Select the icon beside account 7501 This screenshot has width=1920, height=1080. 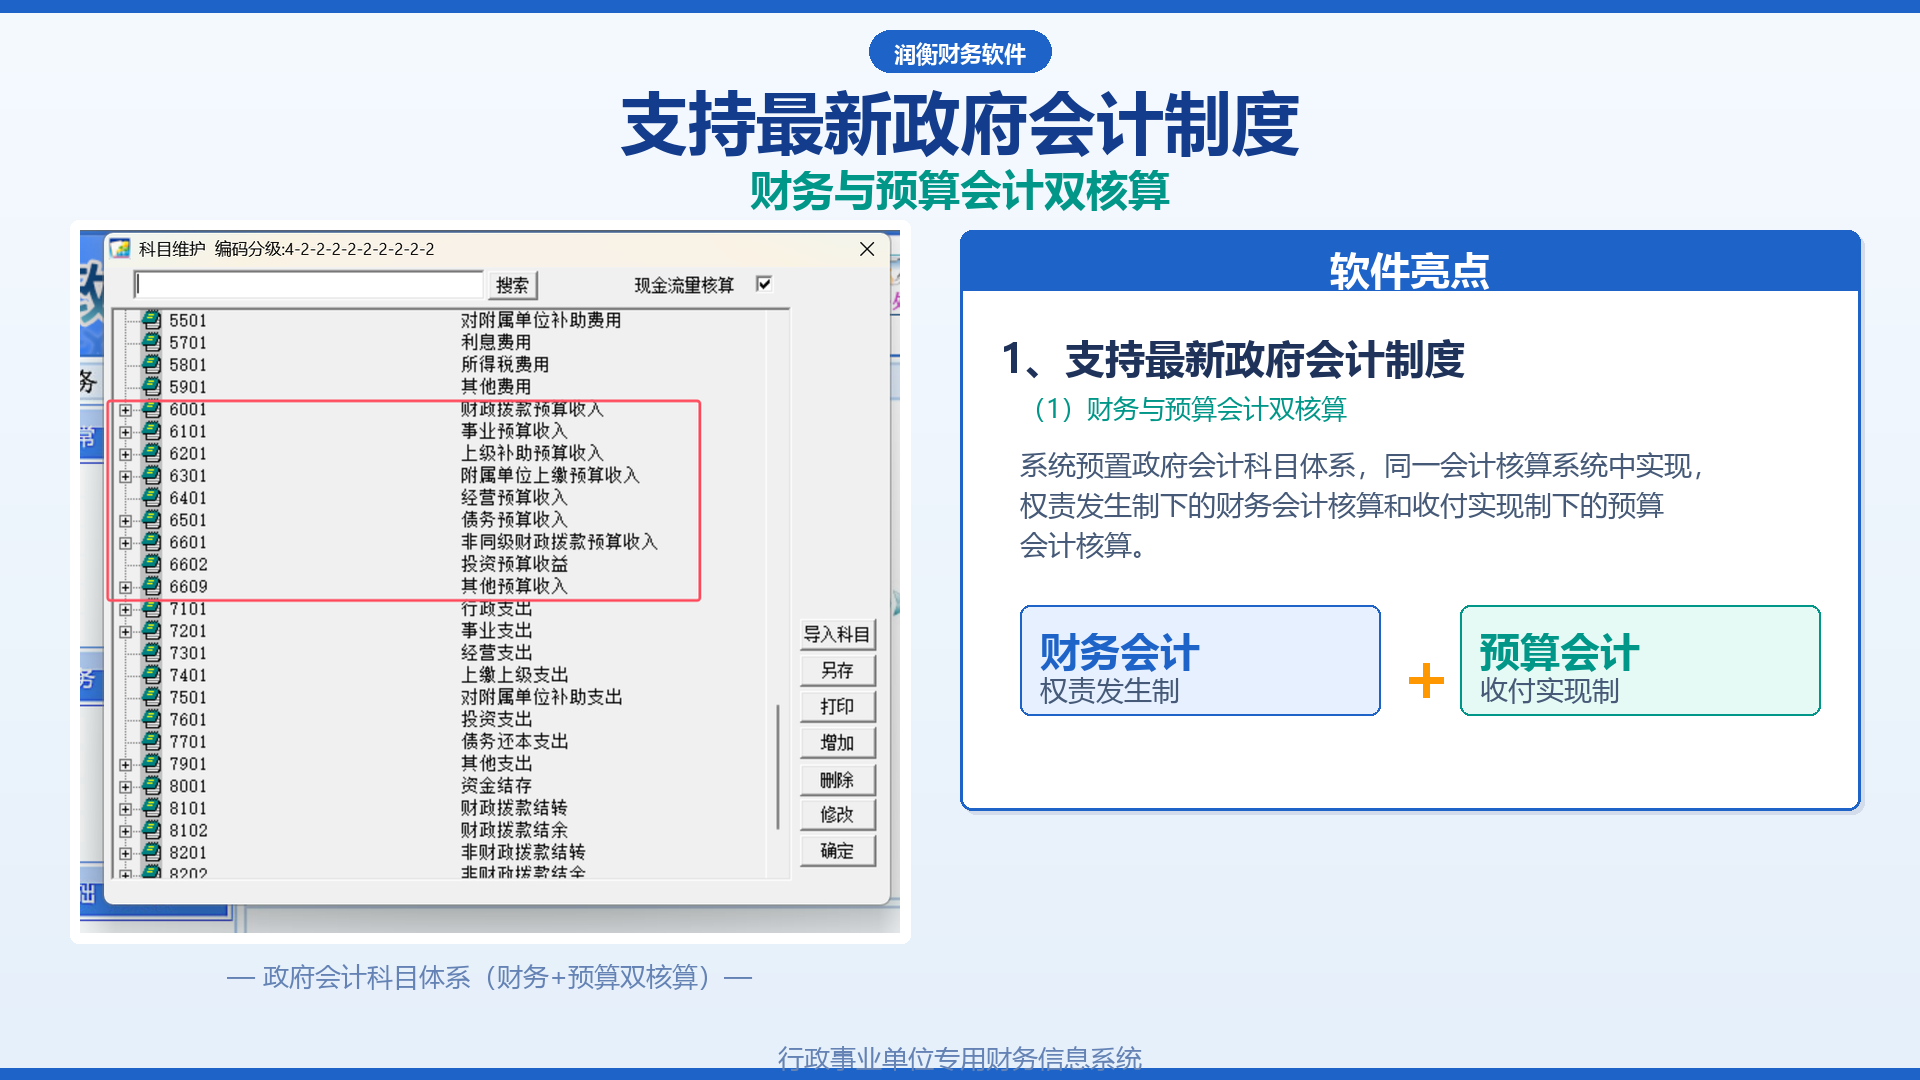[x=151, y=697]
